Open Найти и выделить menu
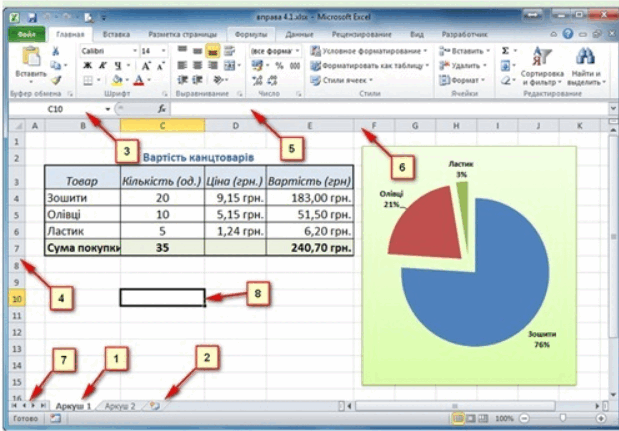Viewport: 619px width, 431px height. (x=586, y=66)
